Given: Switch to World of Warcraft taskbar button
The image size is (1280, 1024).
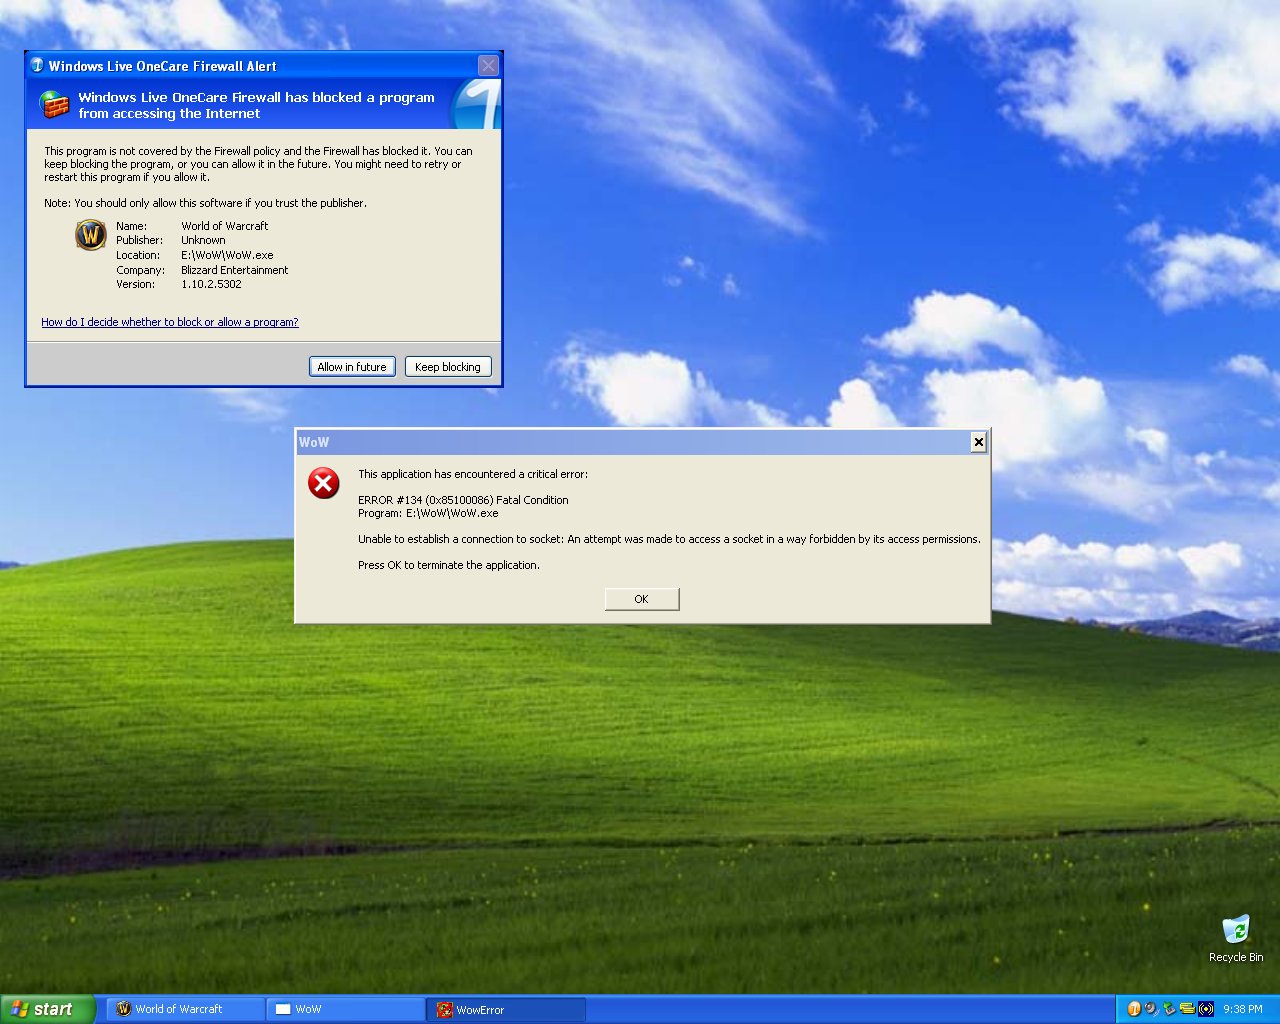Looking at the screenshot, I should click(x=187, y=1009).
